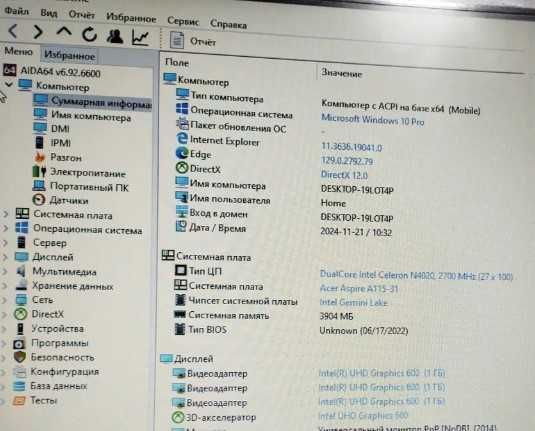Go up one level with Up arrow
Viewport: 535px width, 431px height.
coord(64,32)
